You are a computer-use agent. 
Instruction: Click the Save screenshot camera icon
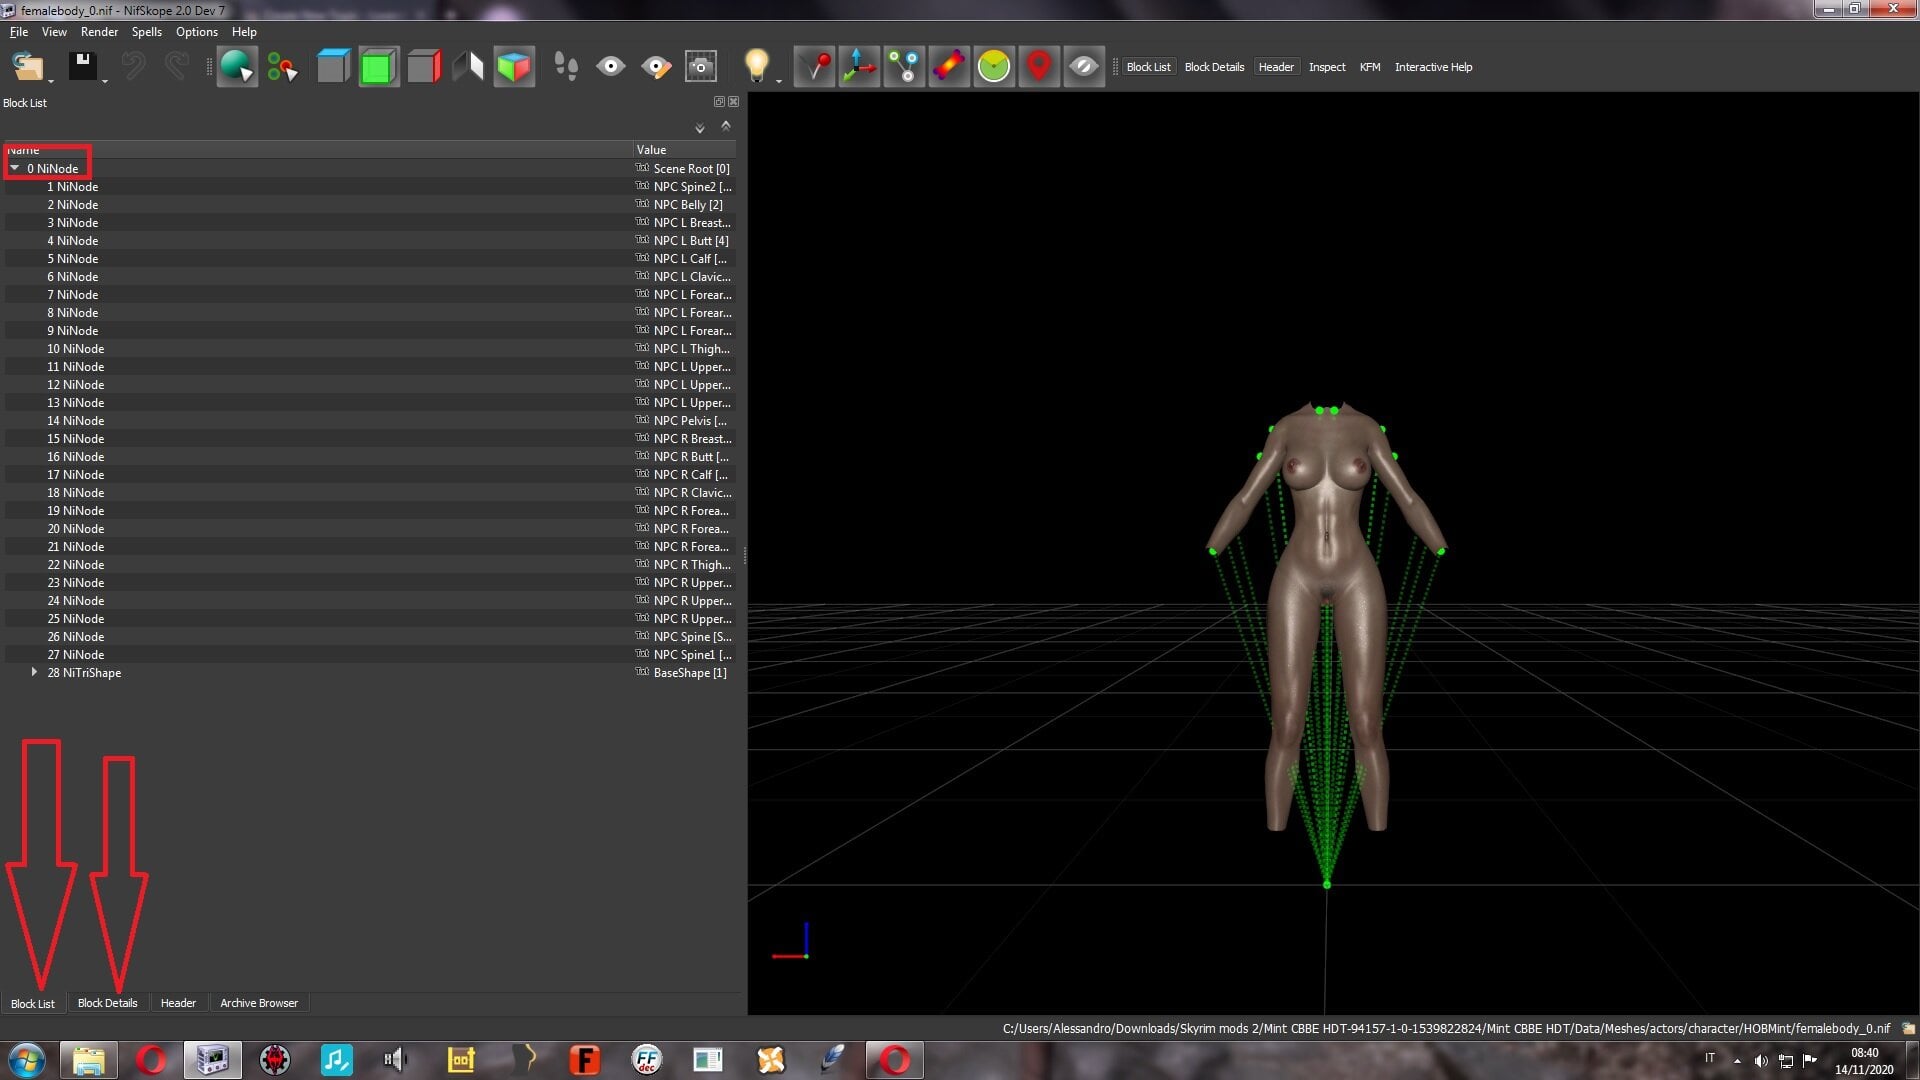click(701, 67)
